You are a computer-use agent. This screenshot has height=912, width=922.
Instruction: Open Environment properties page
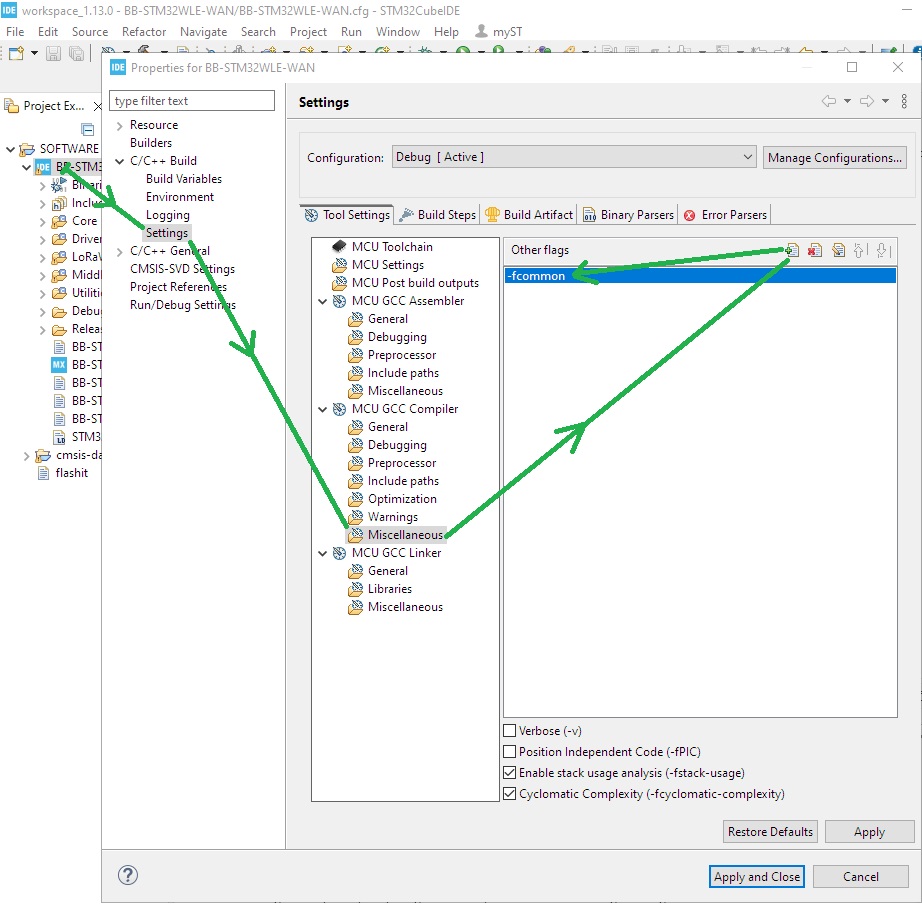pyautogui.click(x=180, y=197)
